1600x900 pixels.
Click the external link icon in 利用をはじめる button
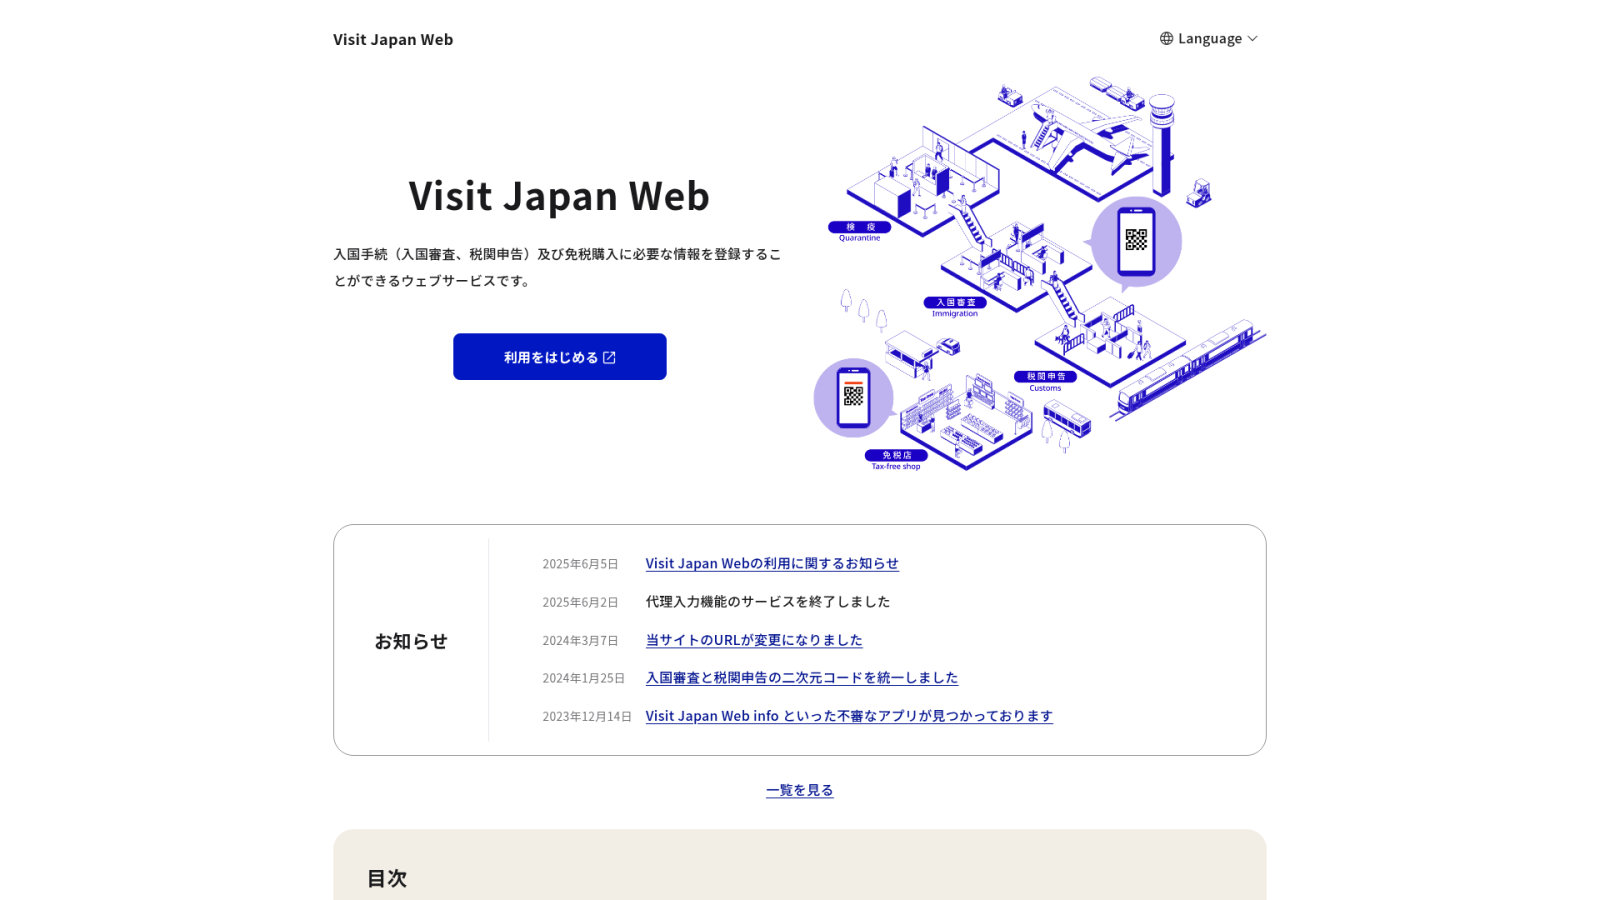coord(609,358)
